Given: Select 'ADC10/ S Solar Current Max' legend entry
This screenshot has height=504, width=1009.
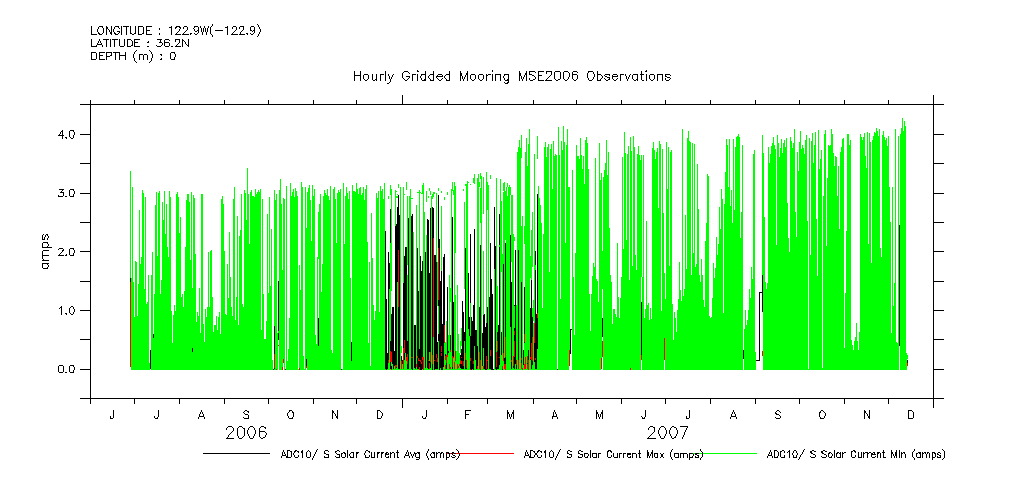Looking at the screenshot, I should (x=613, y=454).
